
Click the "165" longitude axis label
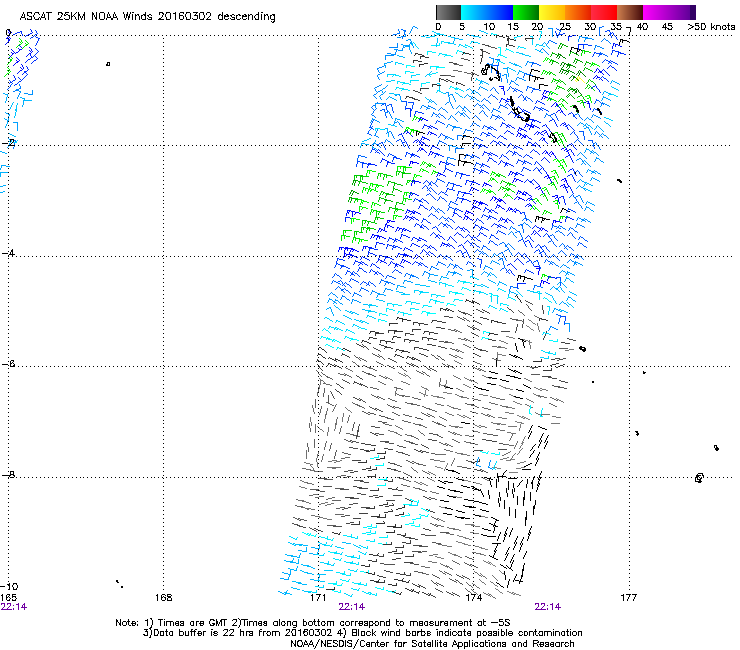pos(8,598)
